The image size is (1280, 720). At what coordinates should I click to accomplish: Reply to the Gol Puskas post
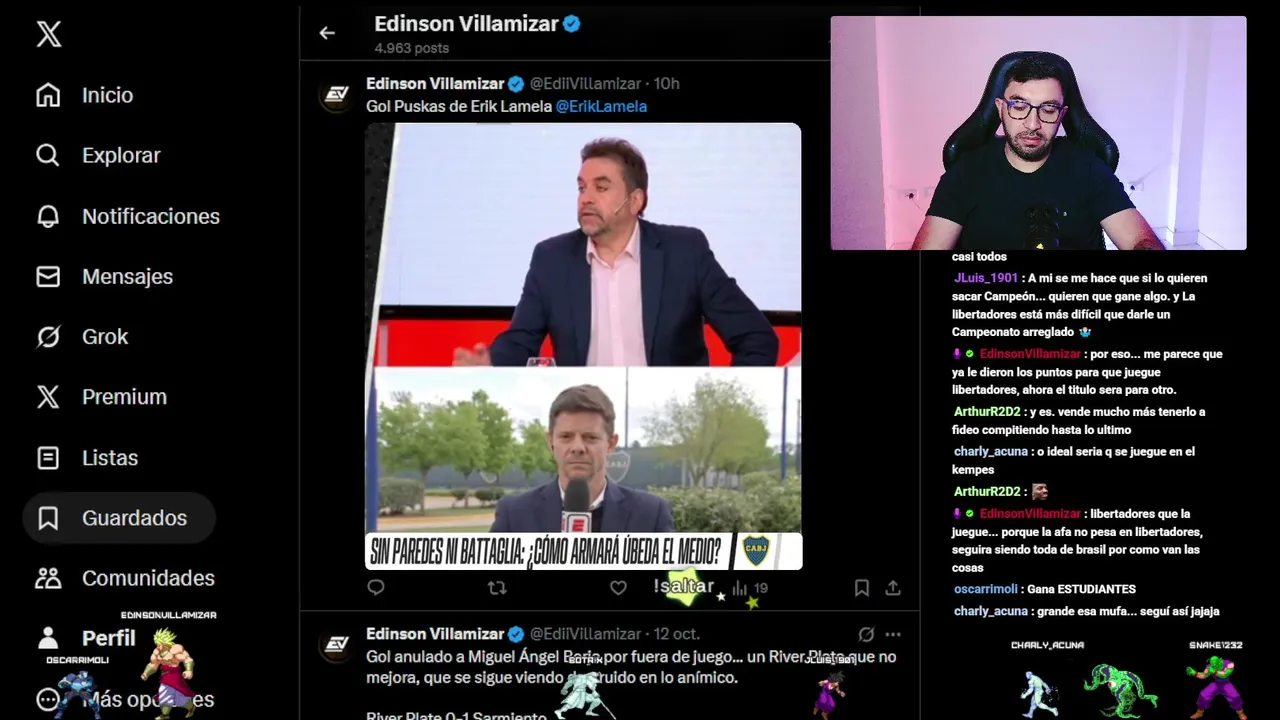[x=376, y=588]
